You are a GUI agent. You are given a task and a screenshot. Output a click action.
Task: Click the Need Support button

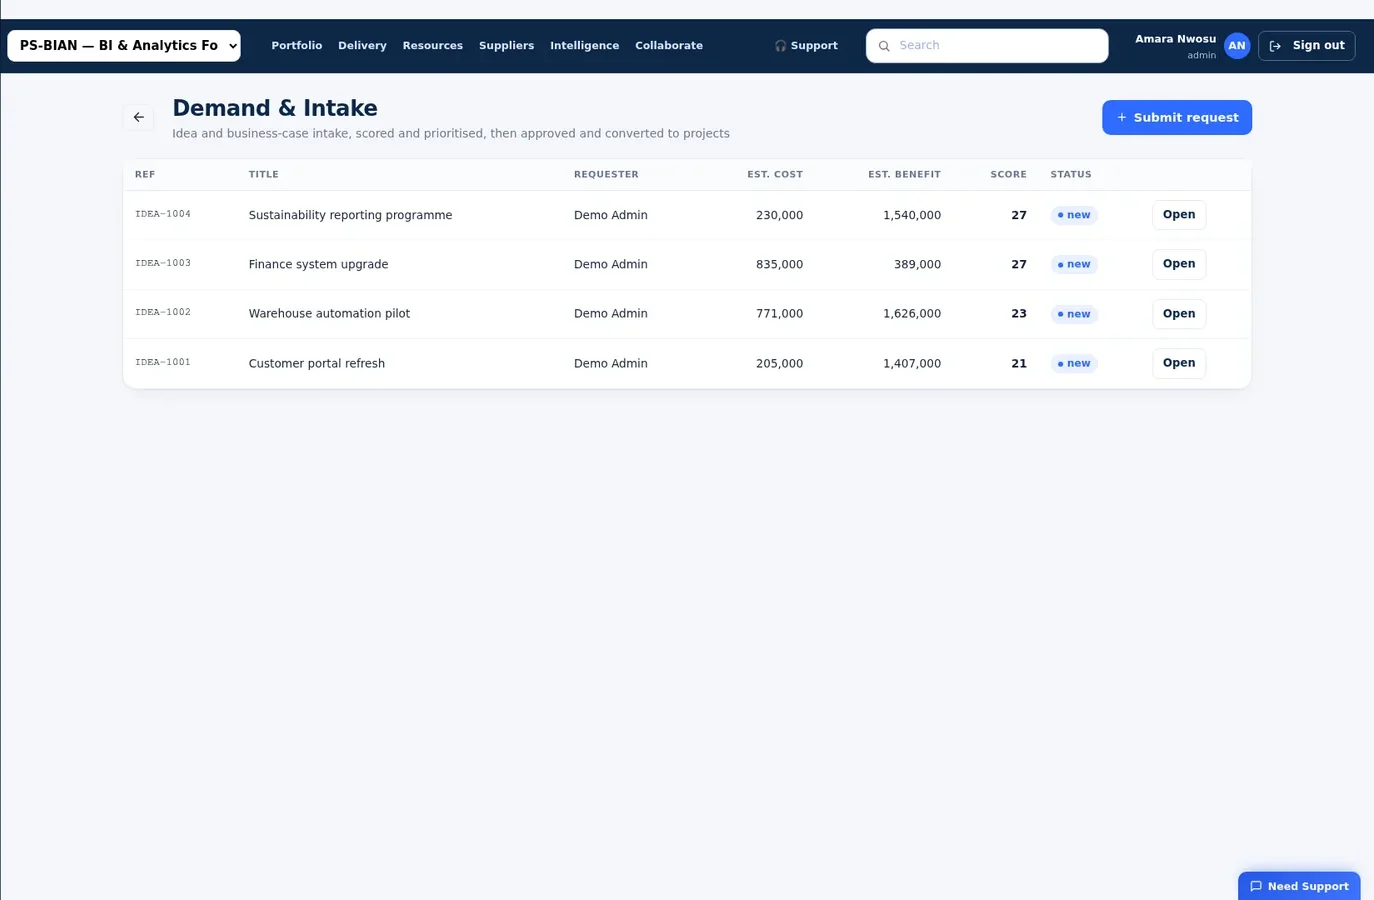(1299, 886)
